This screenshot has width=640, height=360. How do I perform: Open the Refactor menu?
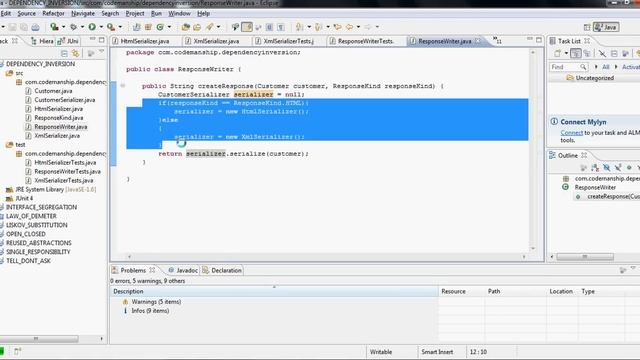53,13
